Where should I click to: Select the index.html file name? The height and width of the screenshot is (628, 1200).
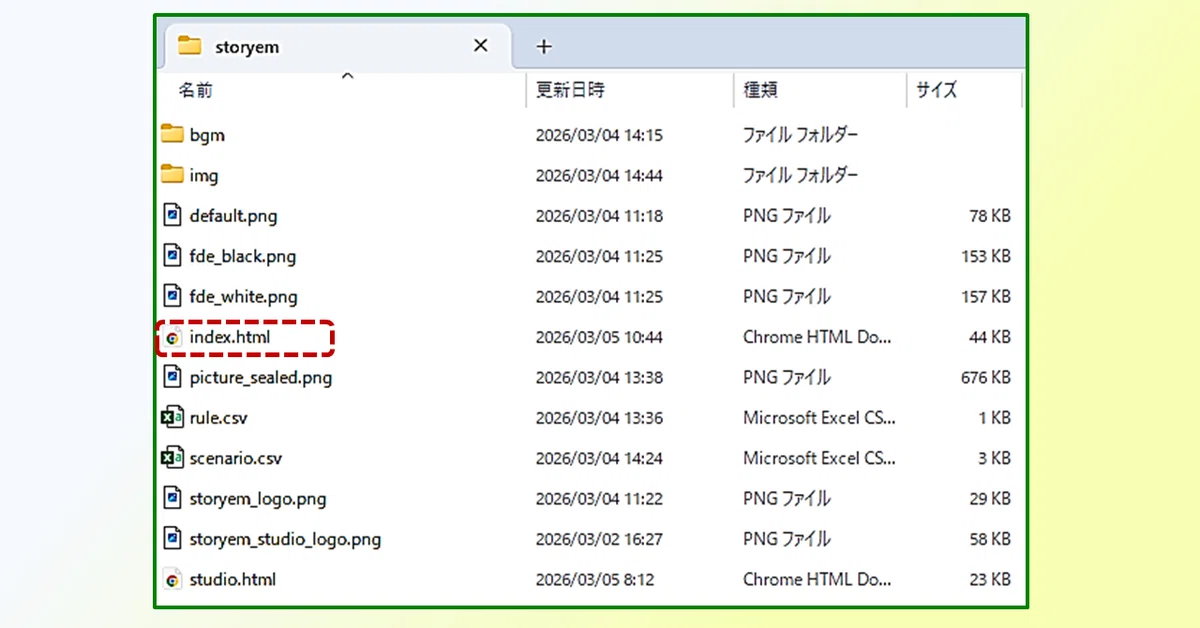pyautogui.click(x=230, y=337)
